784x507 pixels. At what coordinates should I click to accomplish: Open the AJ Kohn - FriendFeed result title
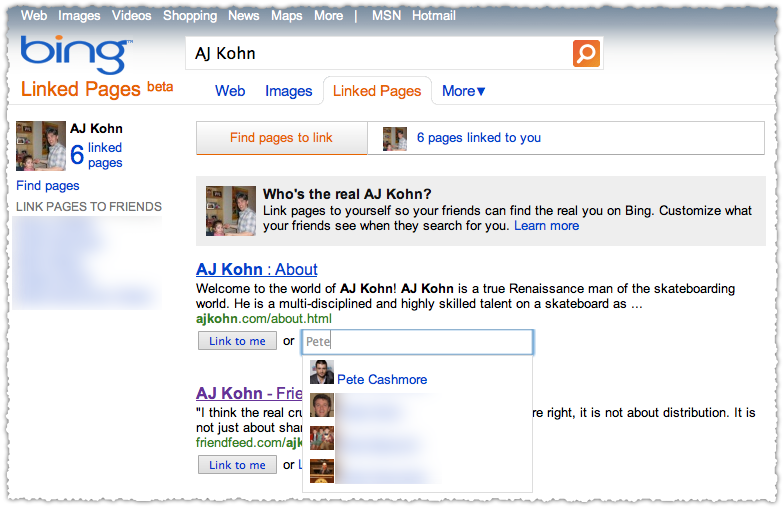point(249,394)
